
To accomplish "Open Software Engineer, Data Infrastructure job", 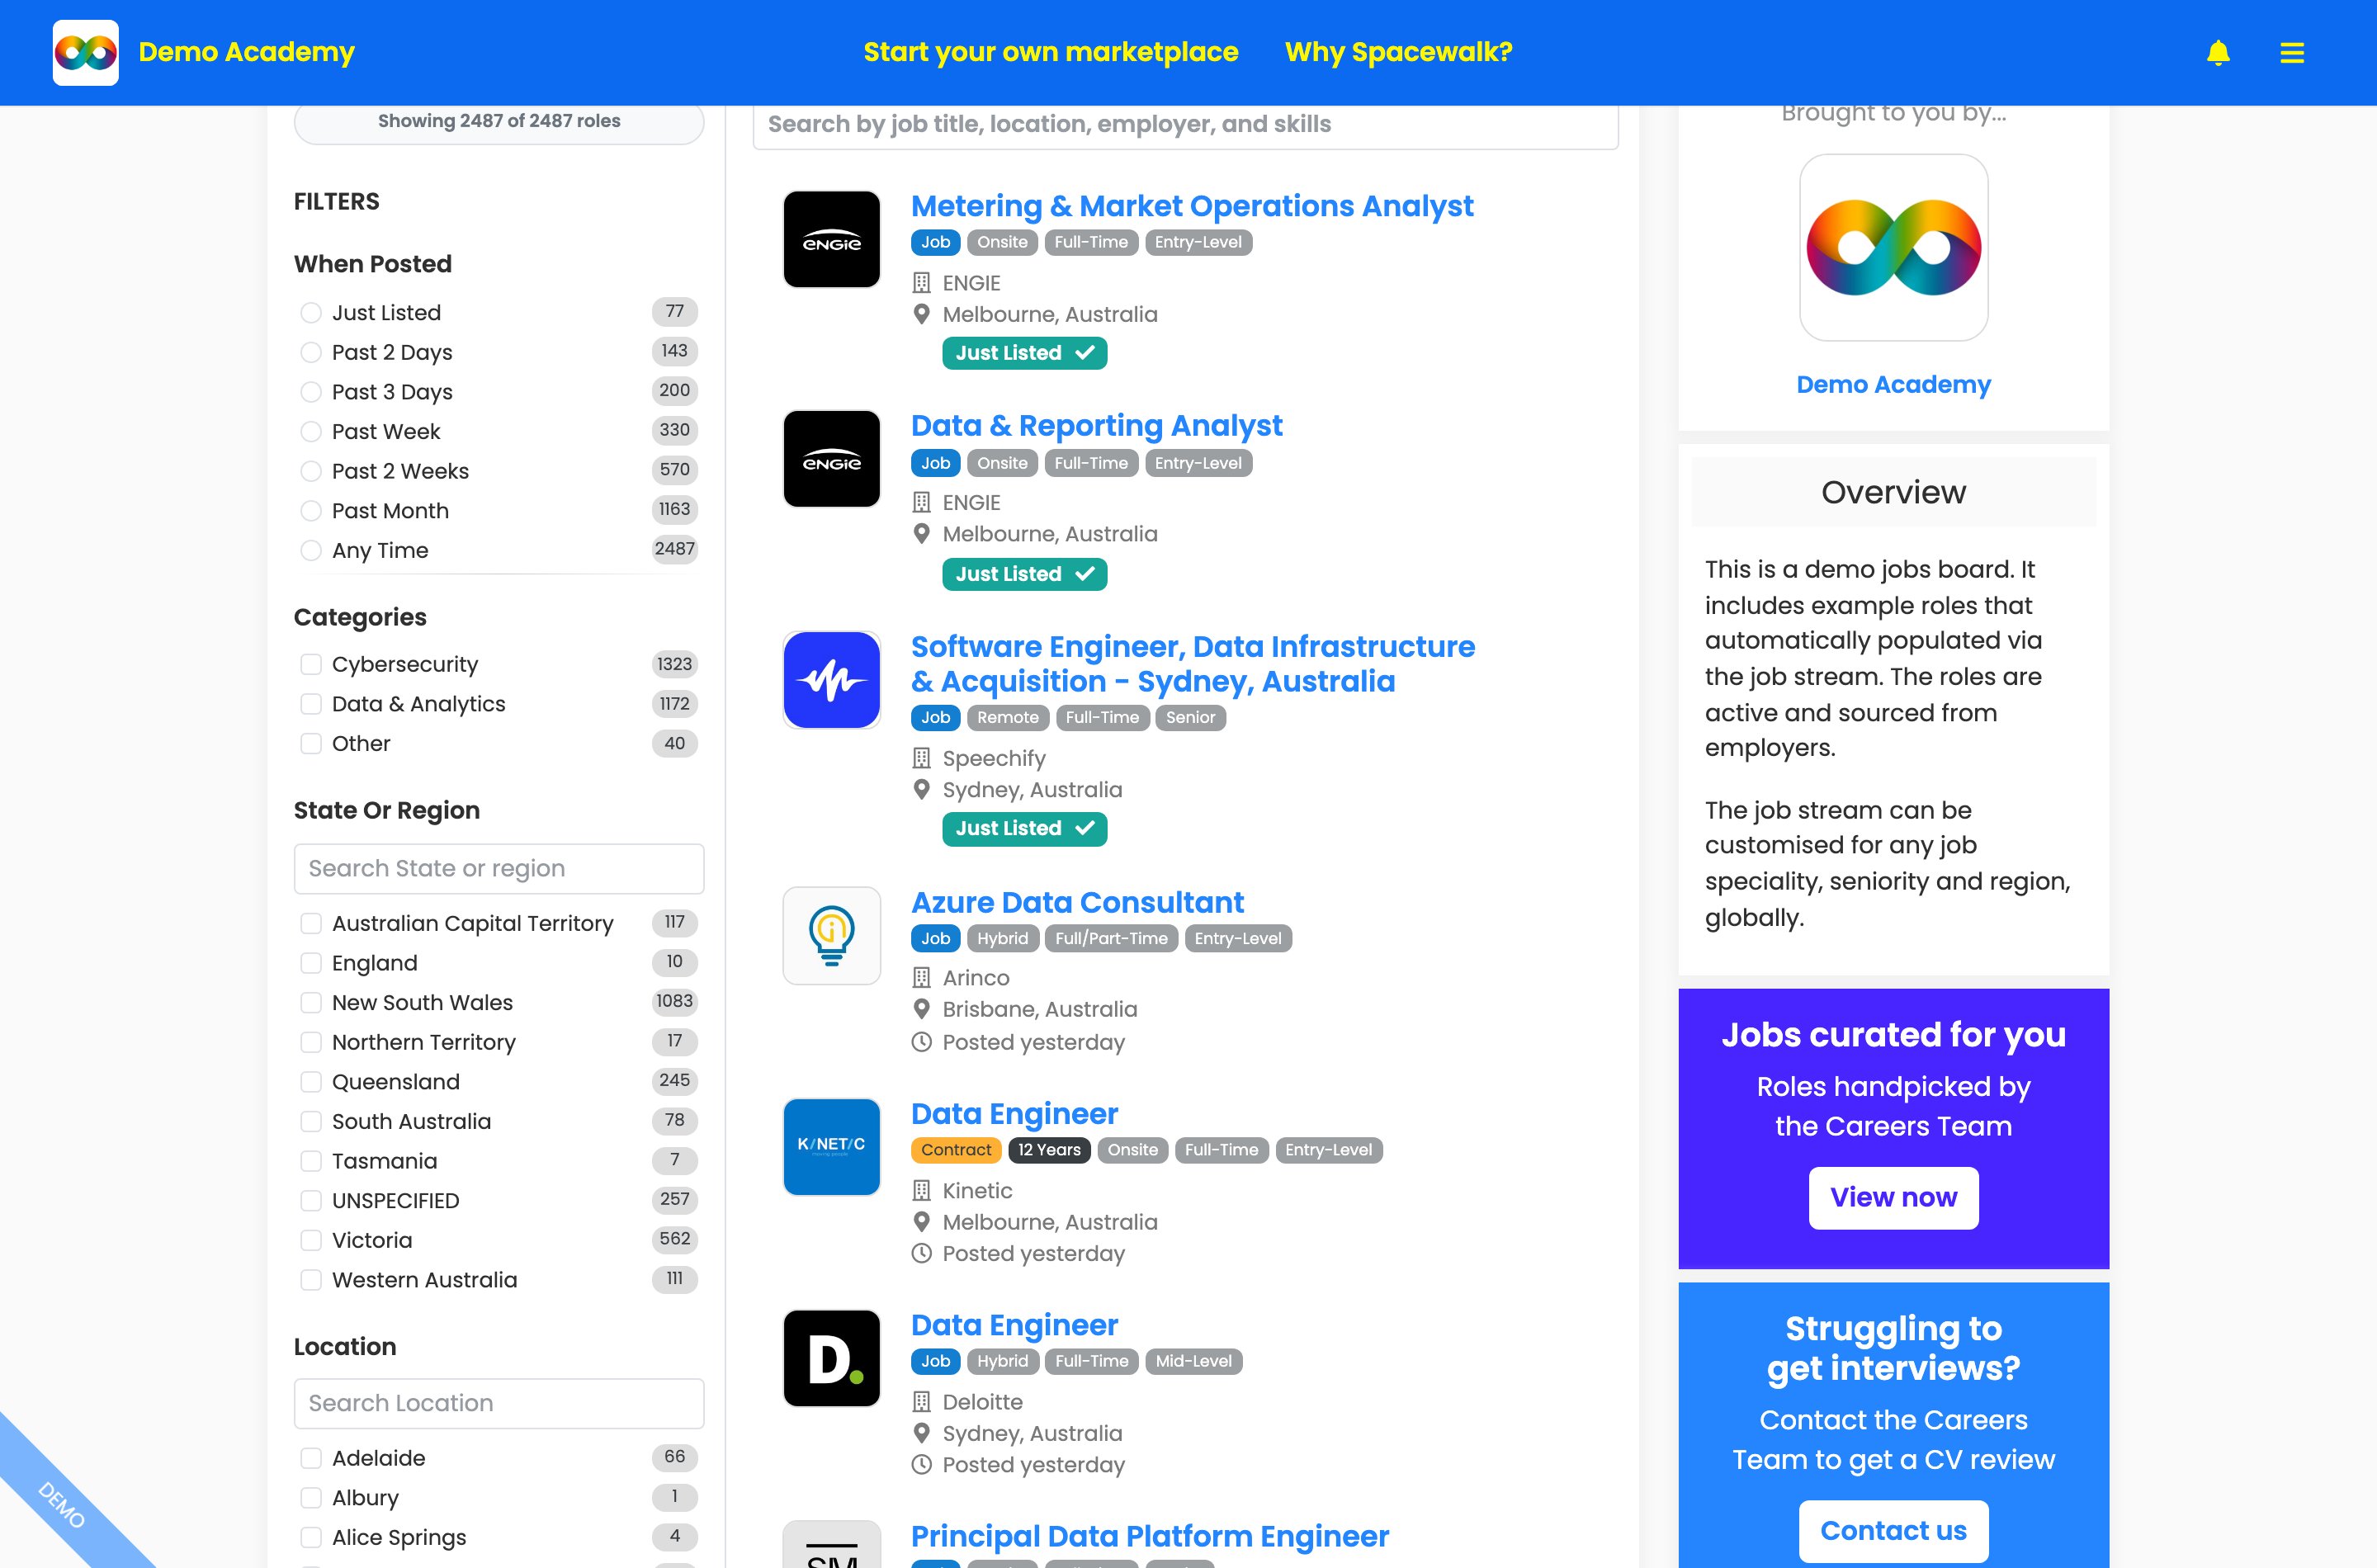I will point(1192,664).
